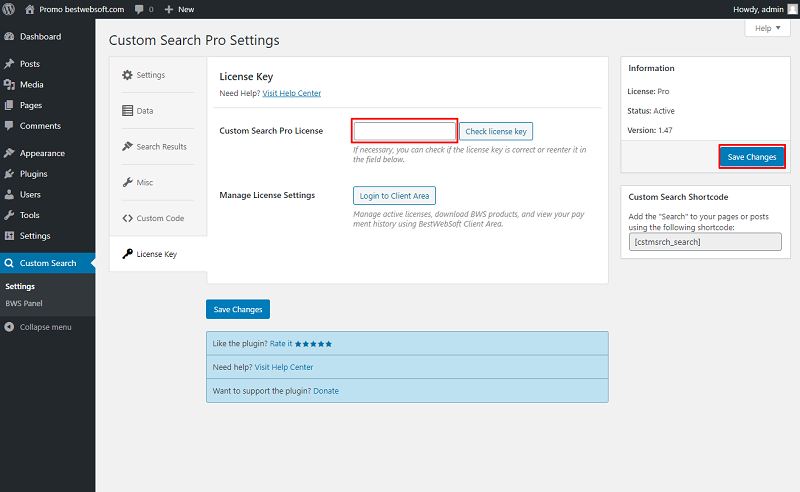Click the WordPress logo icon
800x492 pixels.
pyautogui.click(x=9, y=9)
